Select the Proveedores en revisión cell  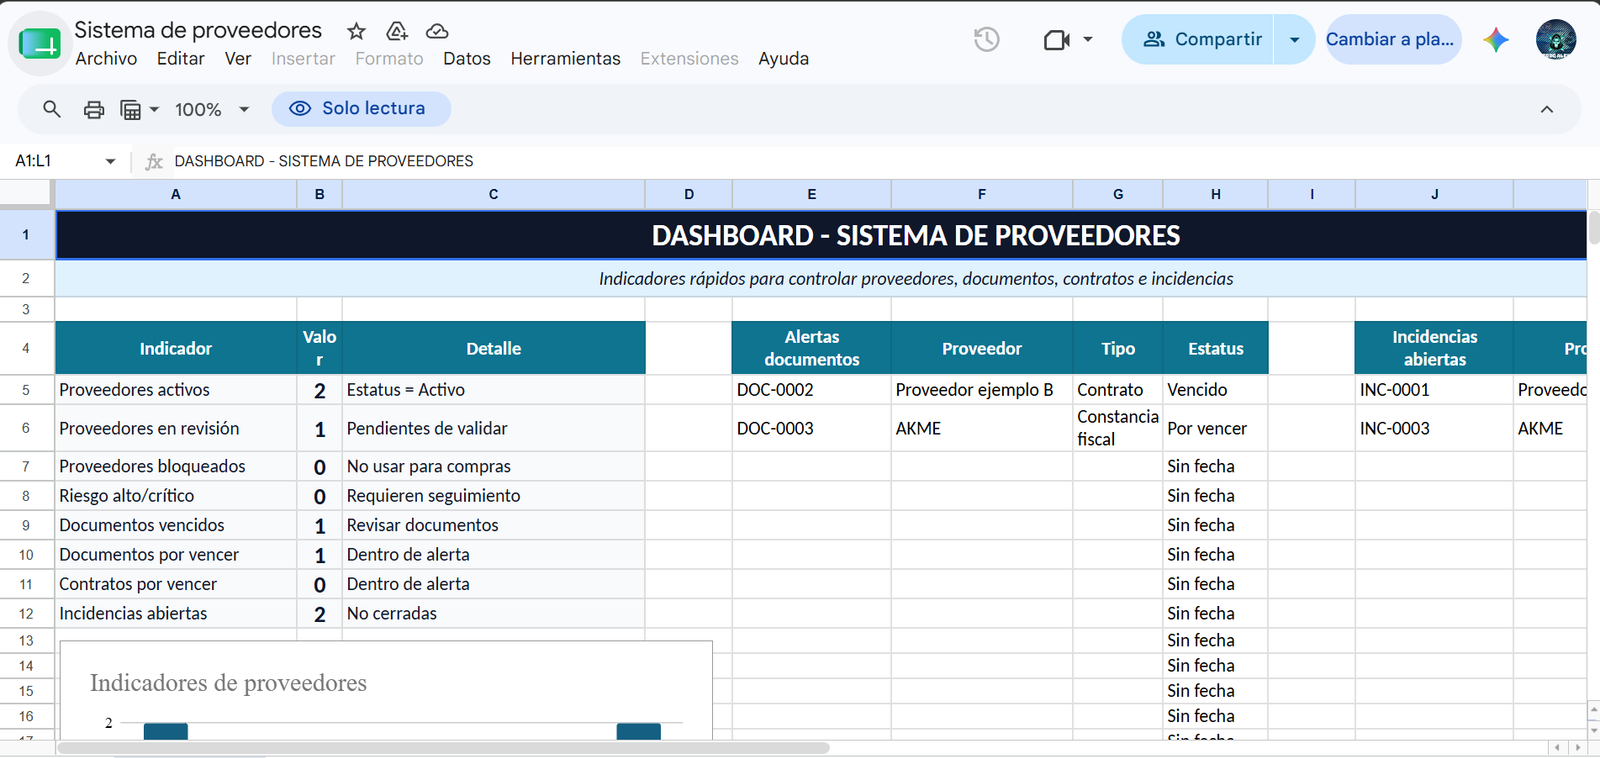click(x=176, y=428)
